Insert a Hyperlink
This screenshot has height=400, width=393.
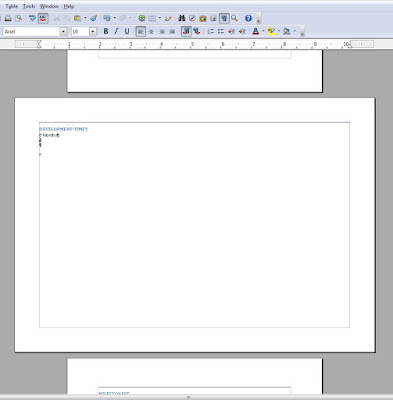point(142,18)
